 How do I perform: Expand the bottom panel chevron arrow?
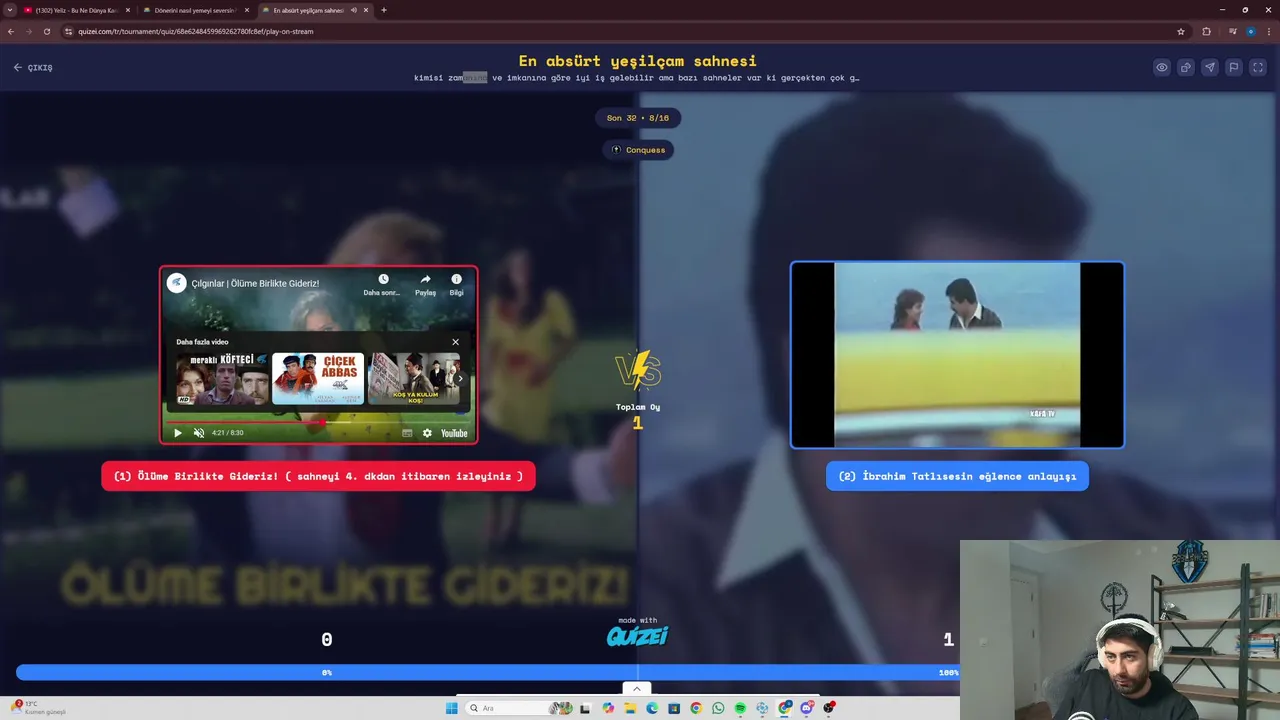coord(637,689)
